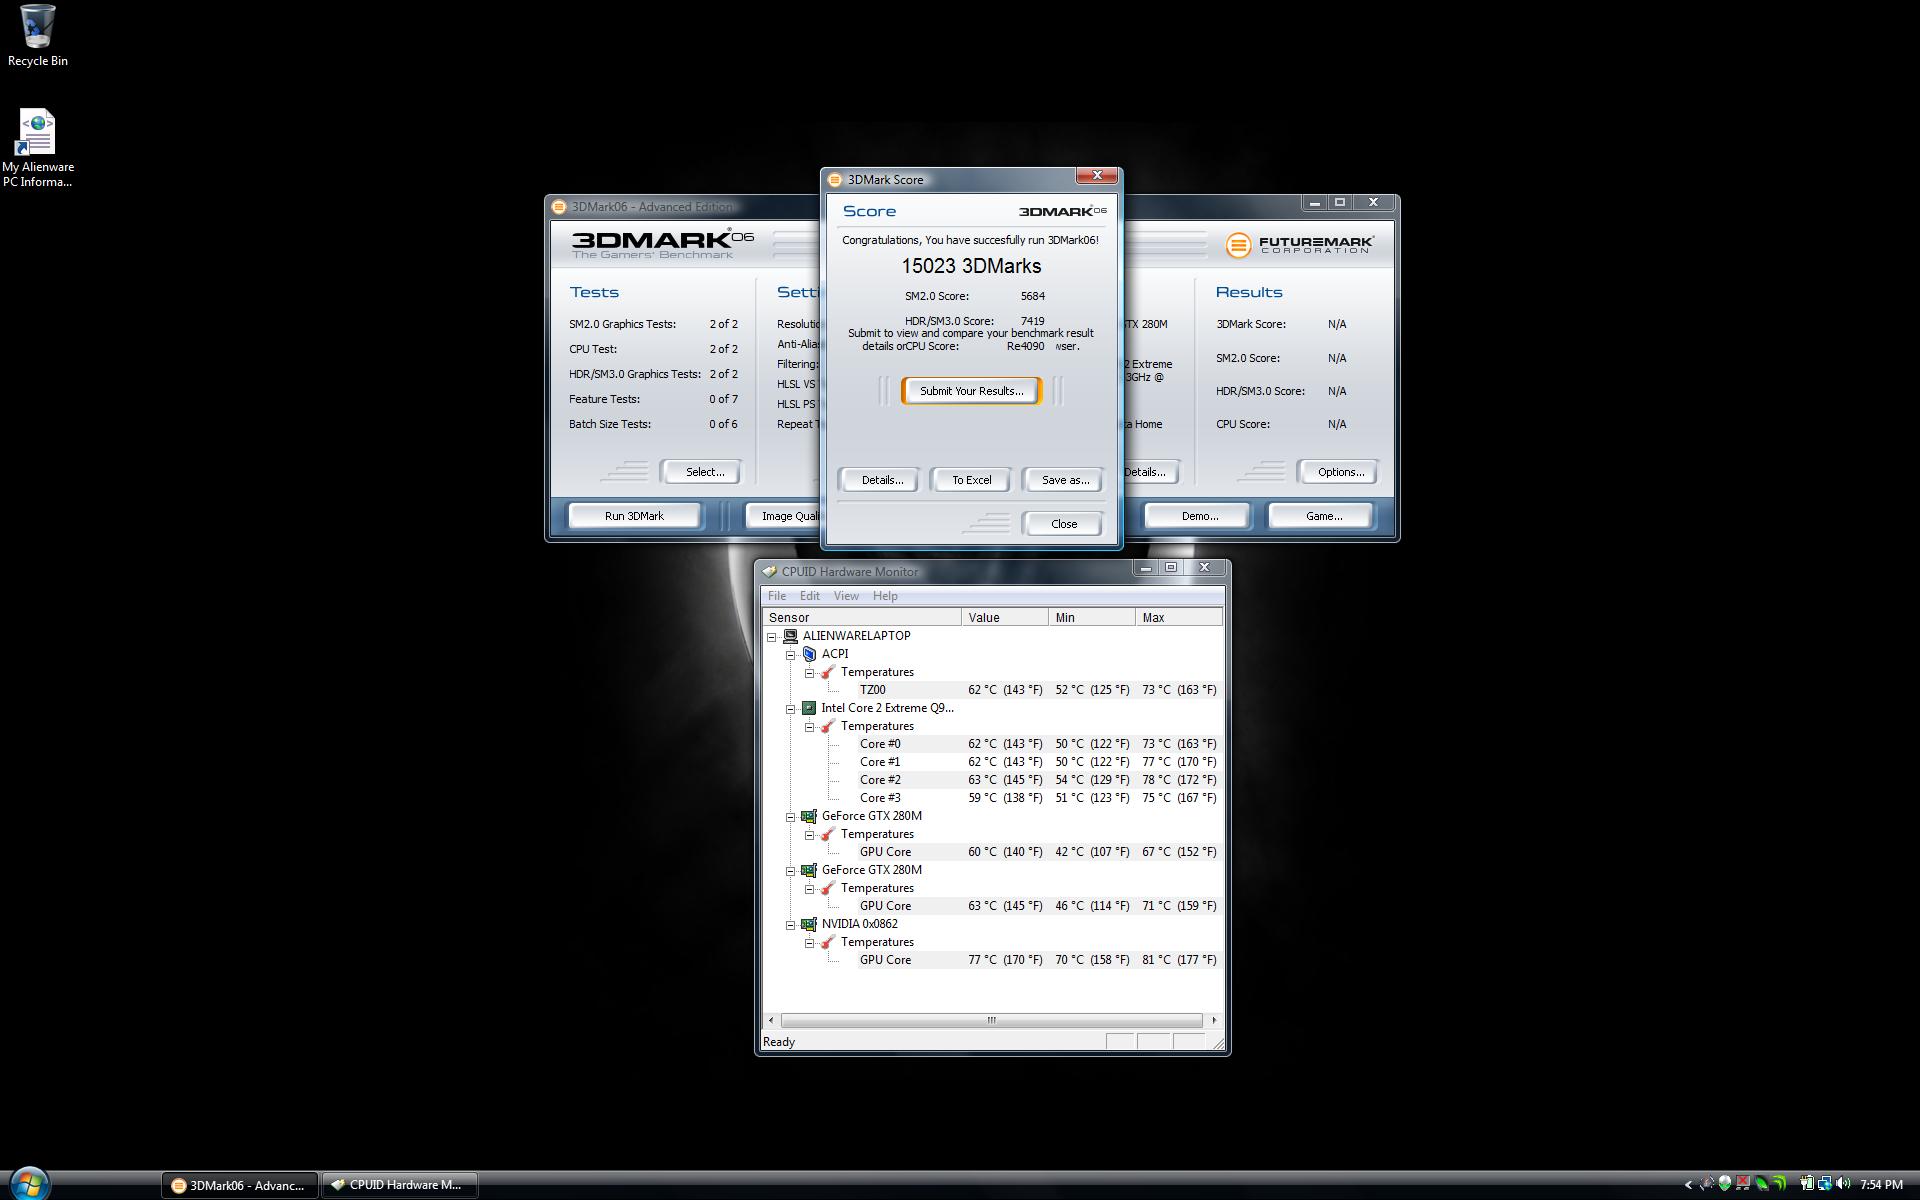Open Details in the 3DMark Score dialog
The width and height of the screenshot is (1920, 1200).
click(882, 480)
